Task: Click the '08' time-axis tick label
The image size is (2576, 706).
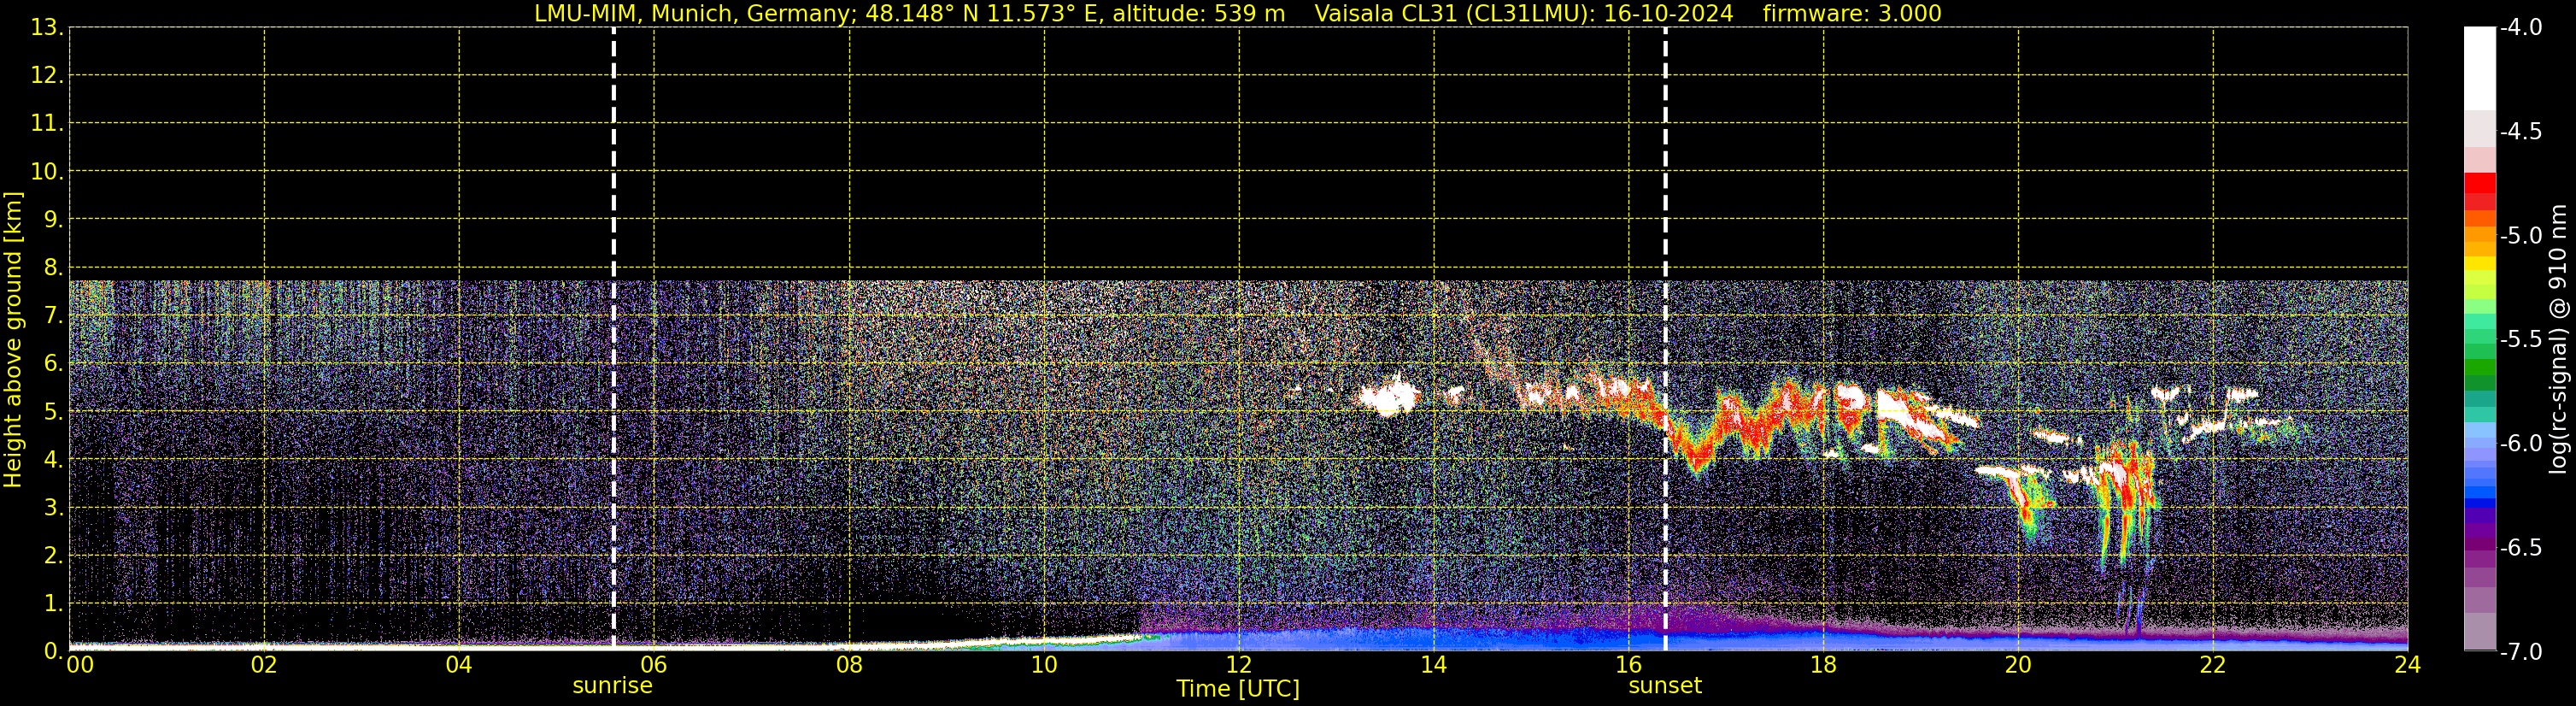Action: pyautogui.click(x=849, y=665)
